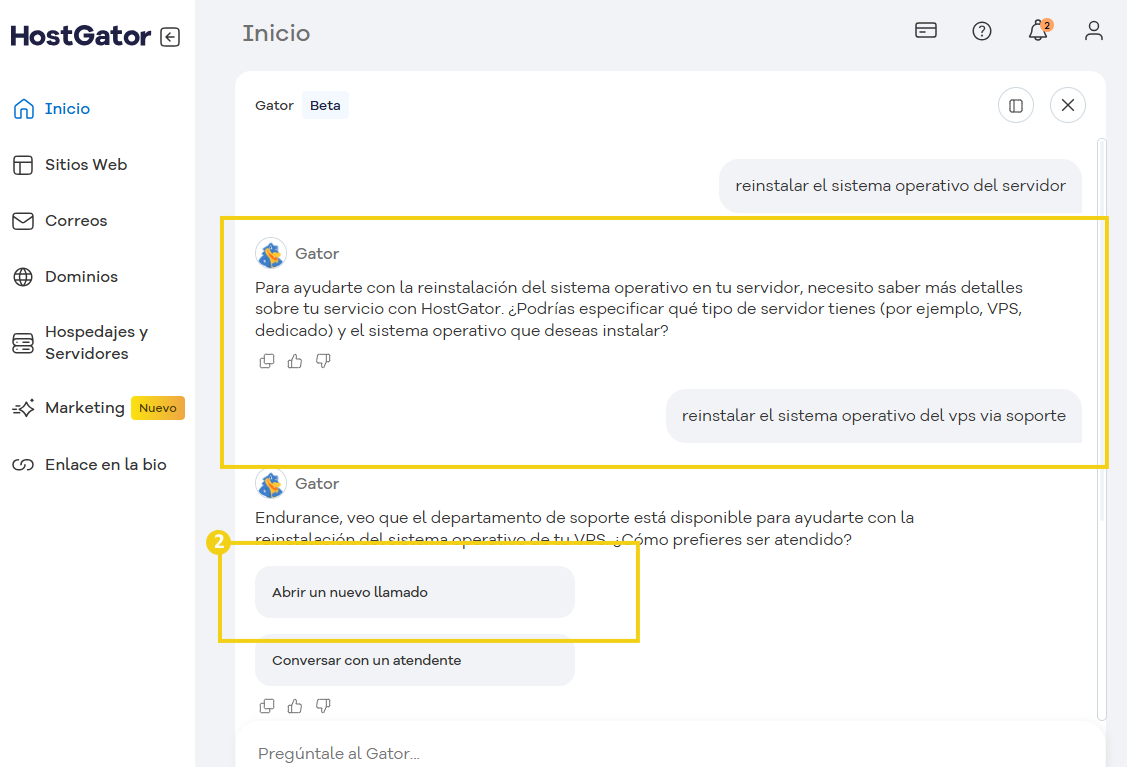Dislike the first Gator response
This screenshot has height=767, width=1127.
323,361
